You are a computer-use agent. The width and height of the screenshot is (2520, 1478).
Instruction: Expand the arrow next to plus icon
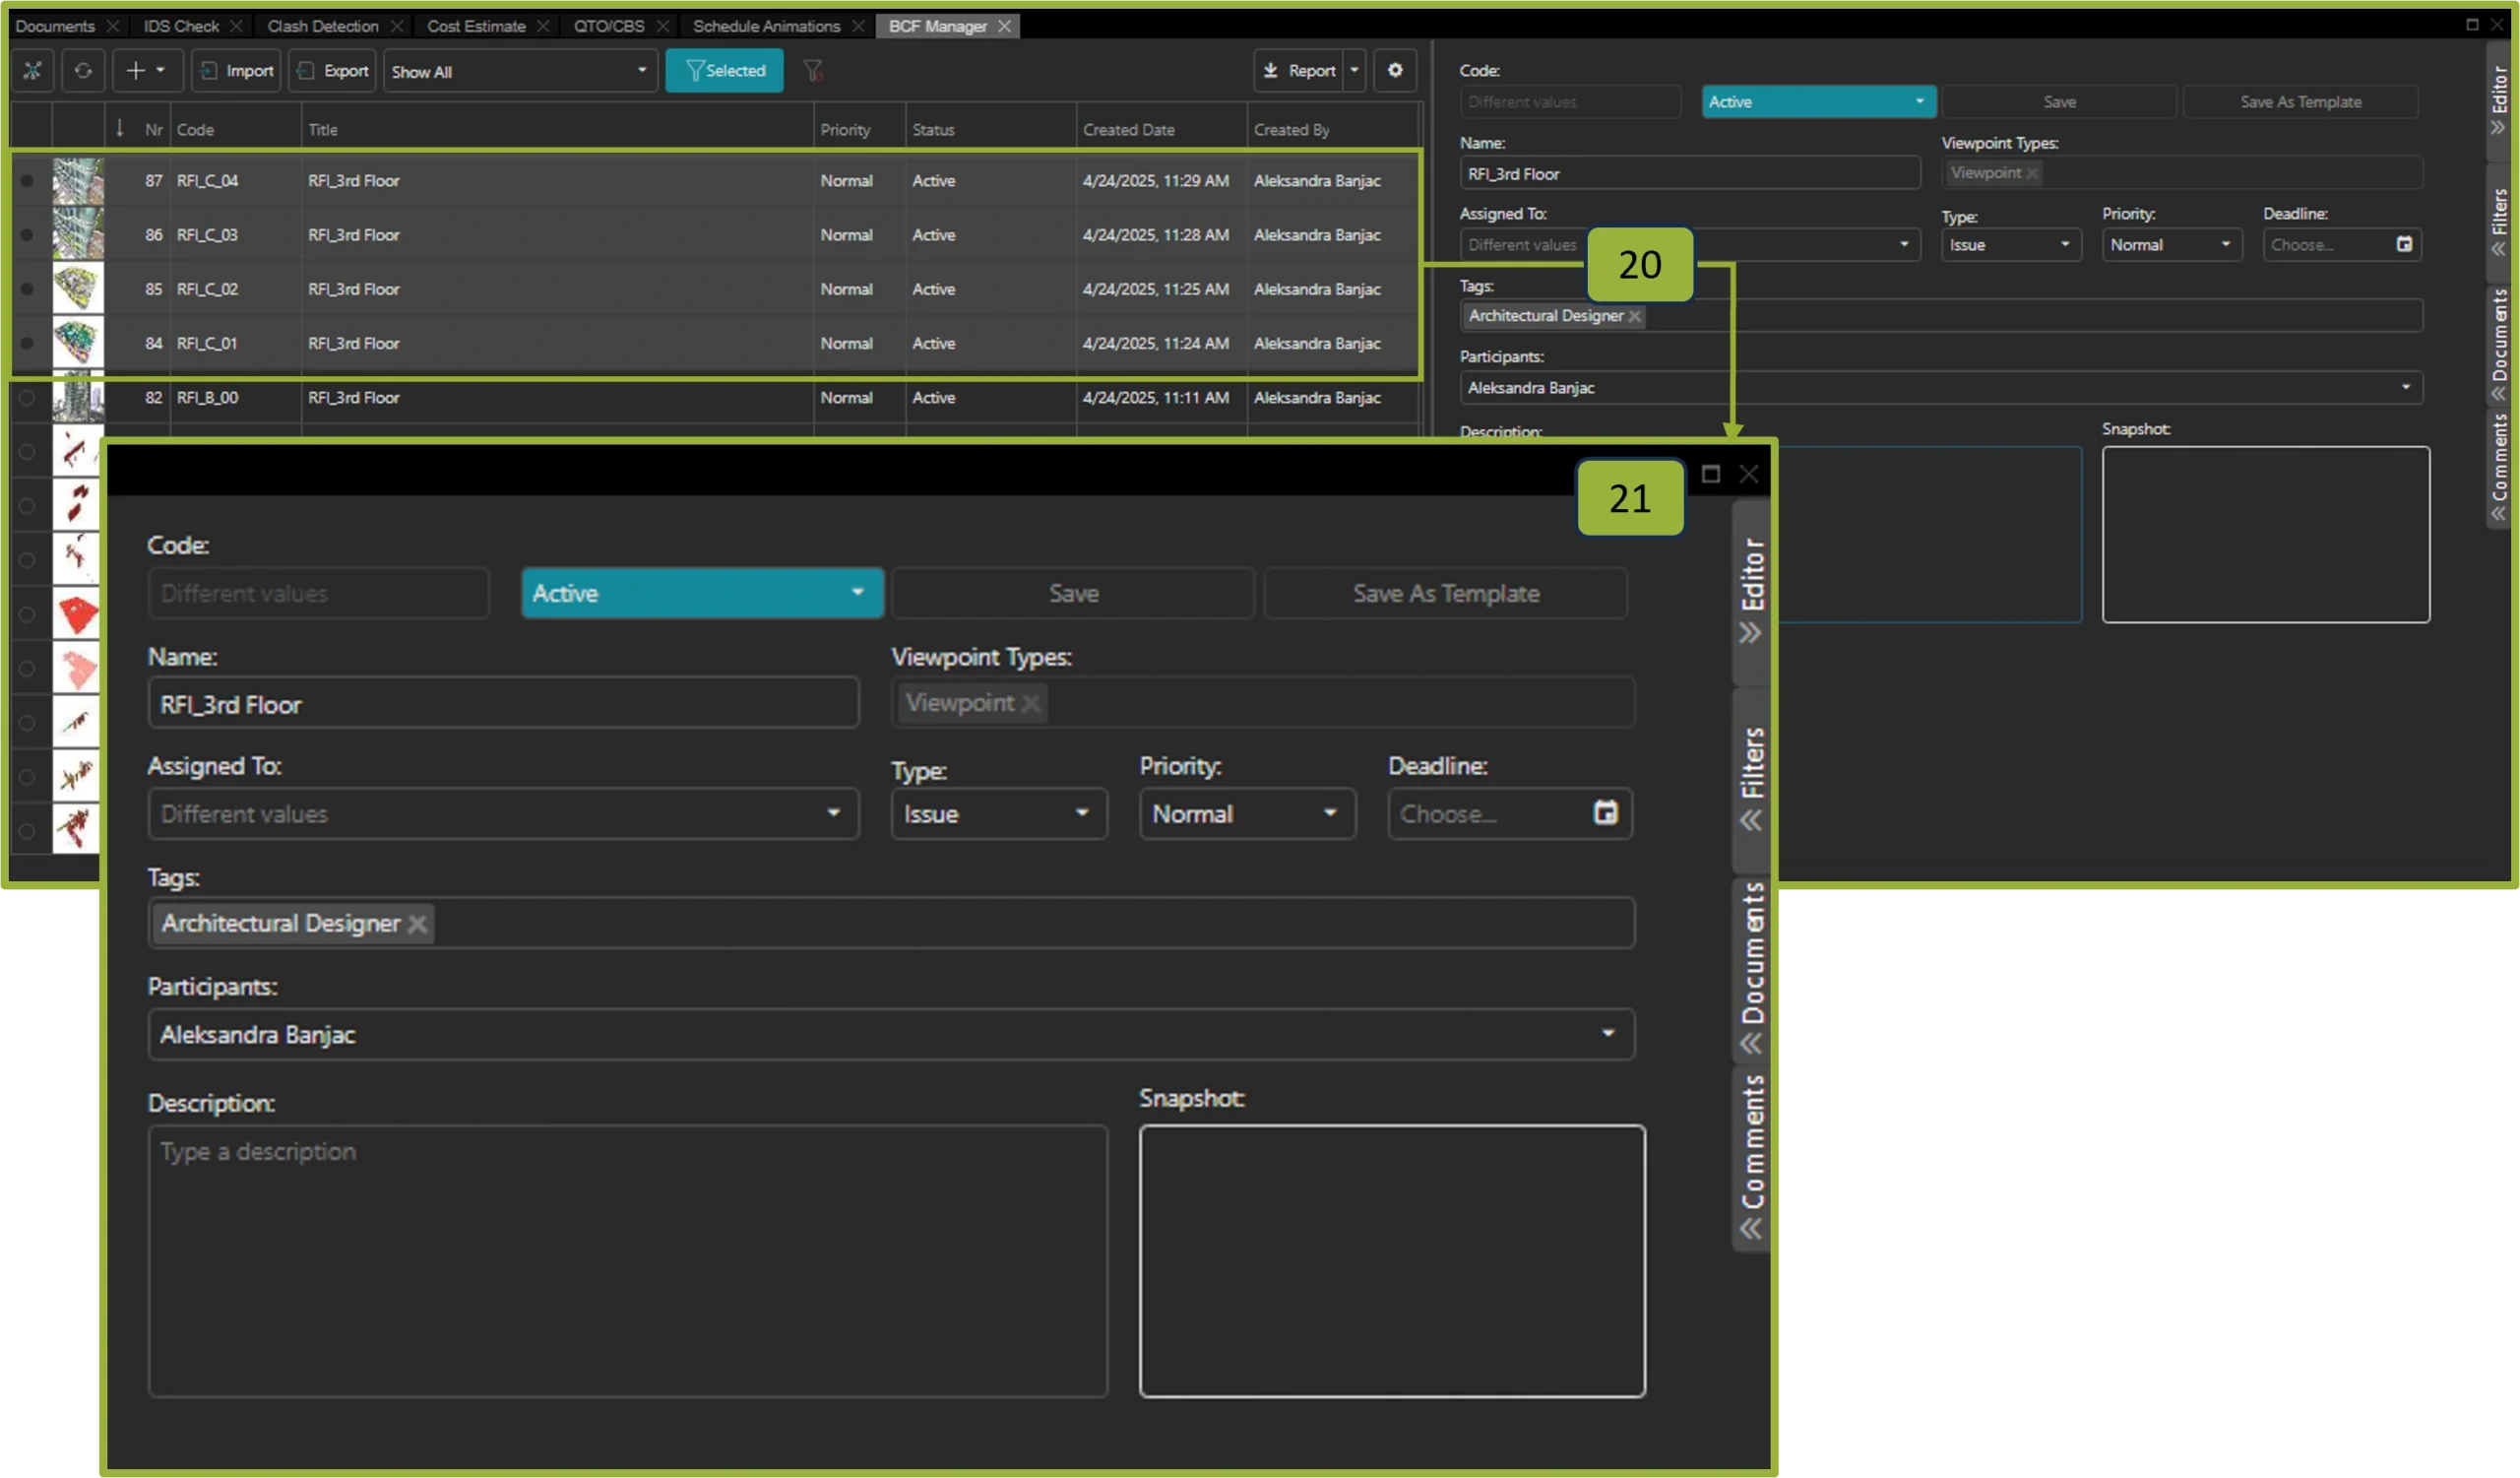[160, 71]
